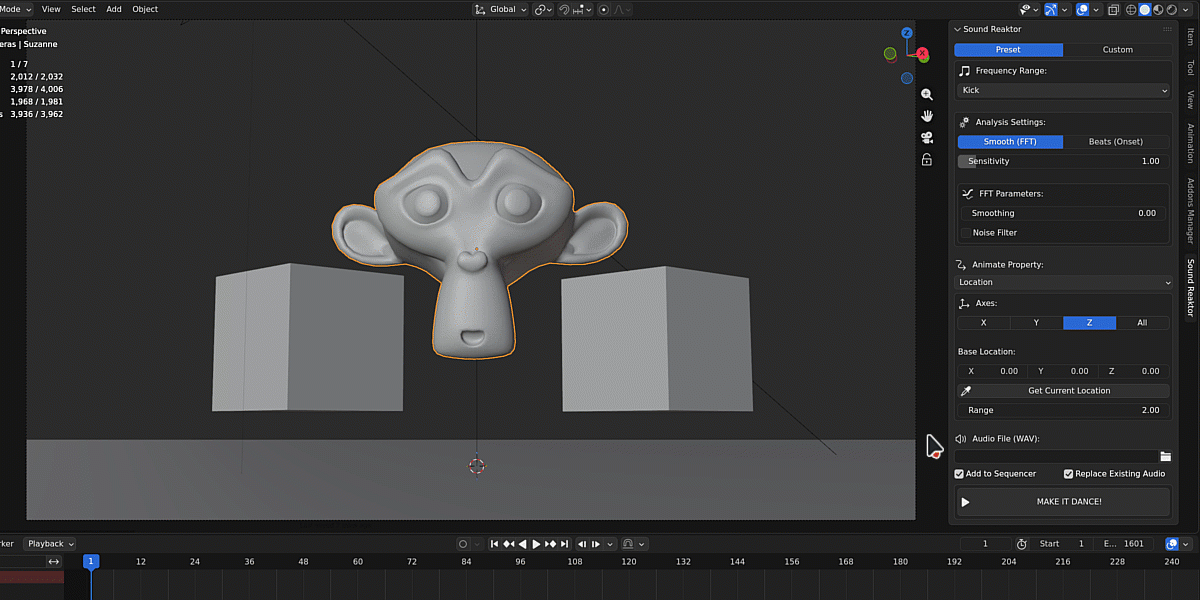The width and height of the screenshot is (1200, 600).
Task: Click the pan view hand icon
Action: pos(927,116)
